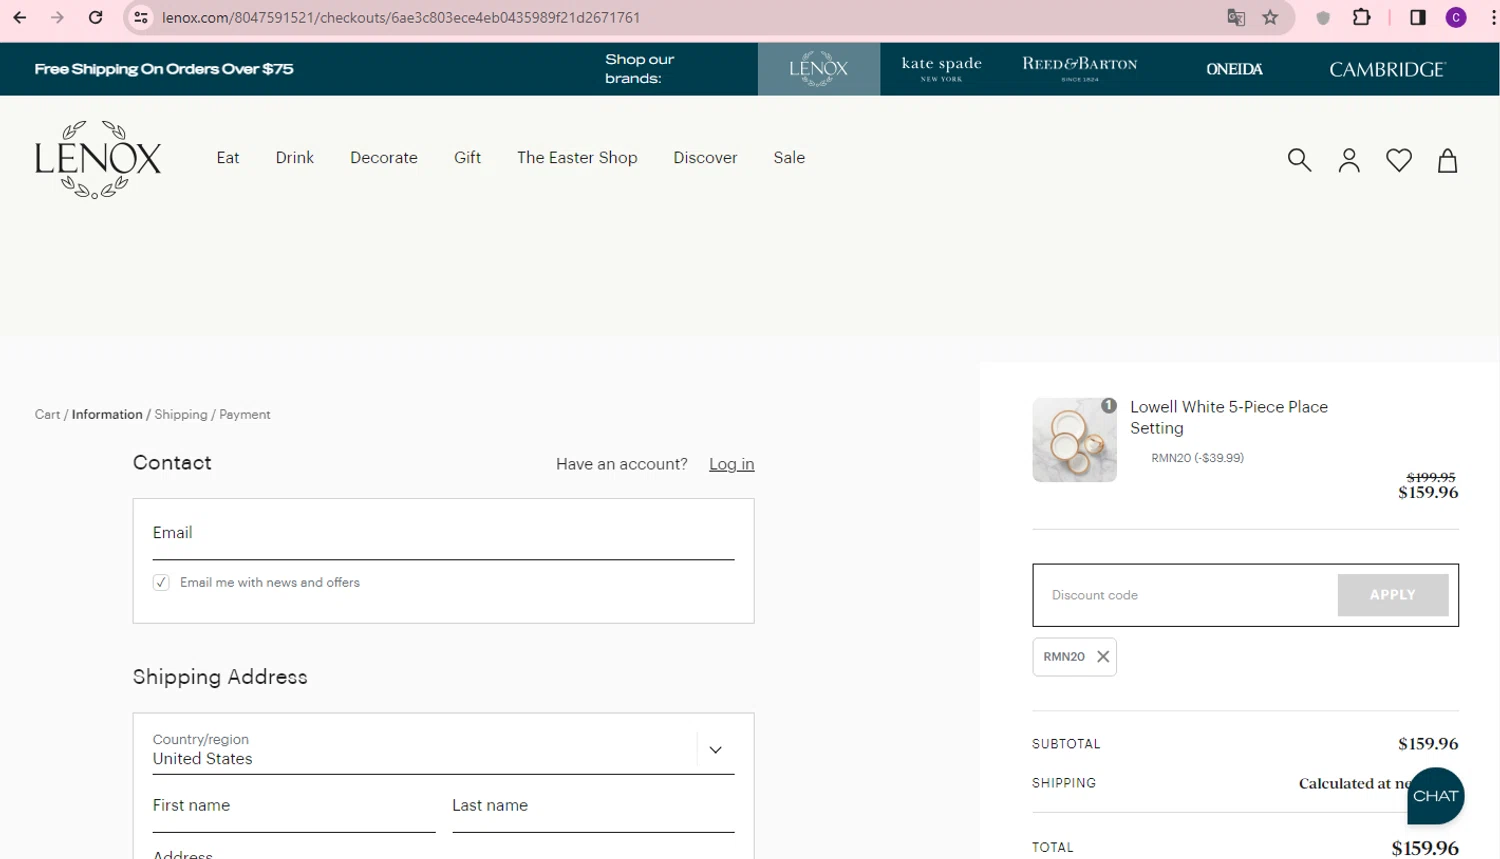Open the Eat menu
The width and height of the screenshot is (1500, 859).
click(x=228, y=157)
